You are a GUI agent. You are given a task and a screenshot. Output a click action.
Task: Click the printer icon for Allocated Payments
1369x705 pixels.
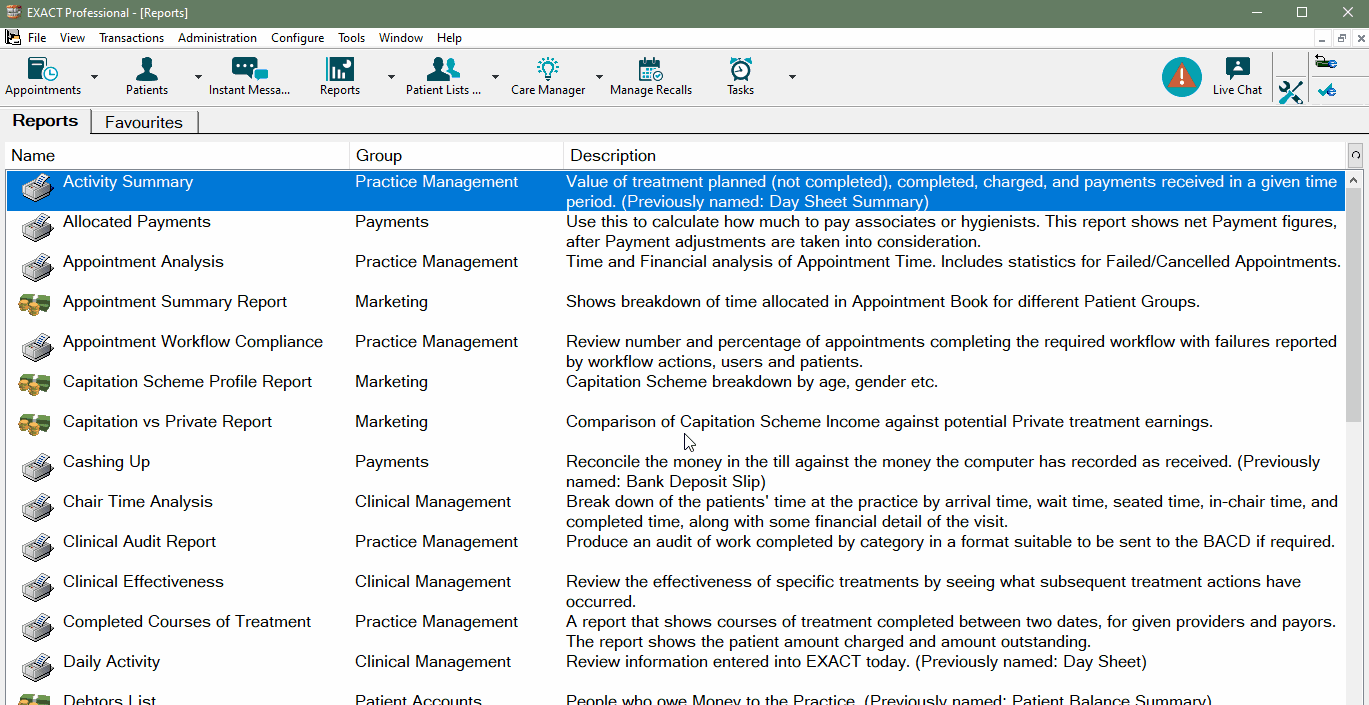(36, 227)
